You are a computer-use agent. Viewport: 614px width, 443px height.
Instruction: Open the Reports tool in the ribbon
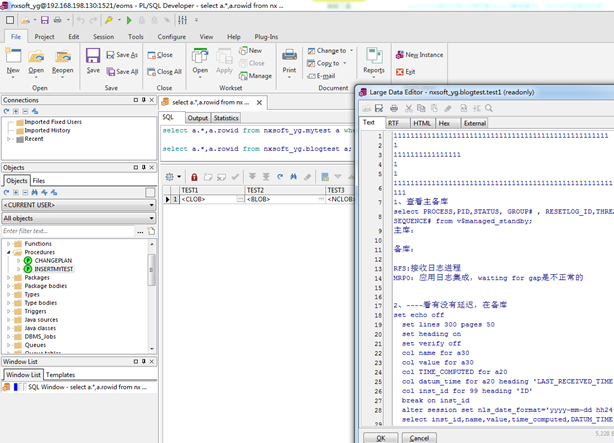tap(373, 57)
